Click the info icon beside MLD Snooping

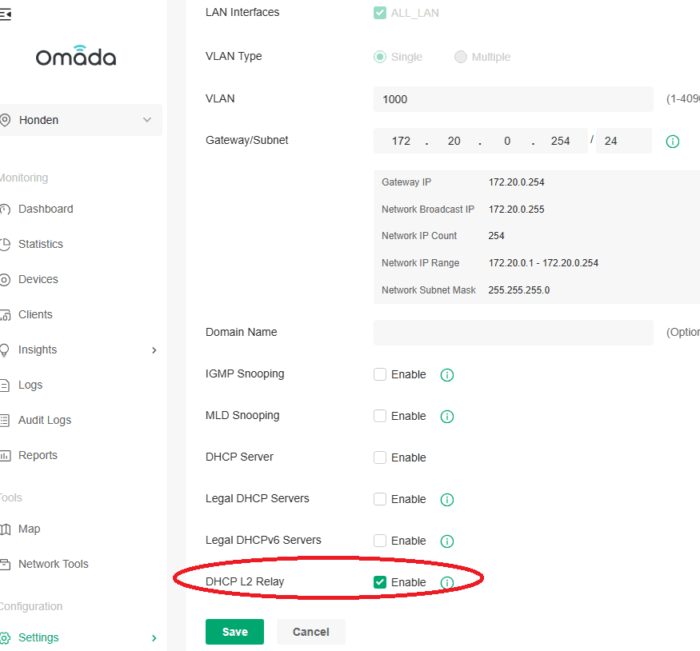coord(447,416)
